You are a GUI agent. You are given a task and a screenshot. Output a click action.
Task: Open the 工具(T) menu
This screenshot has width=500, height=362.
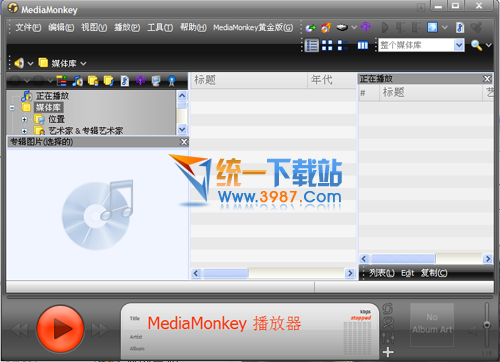[x=160, y=27]
